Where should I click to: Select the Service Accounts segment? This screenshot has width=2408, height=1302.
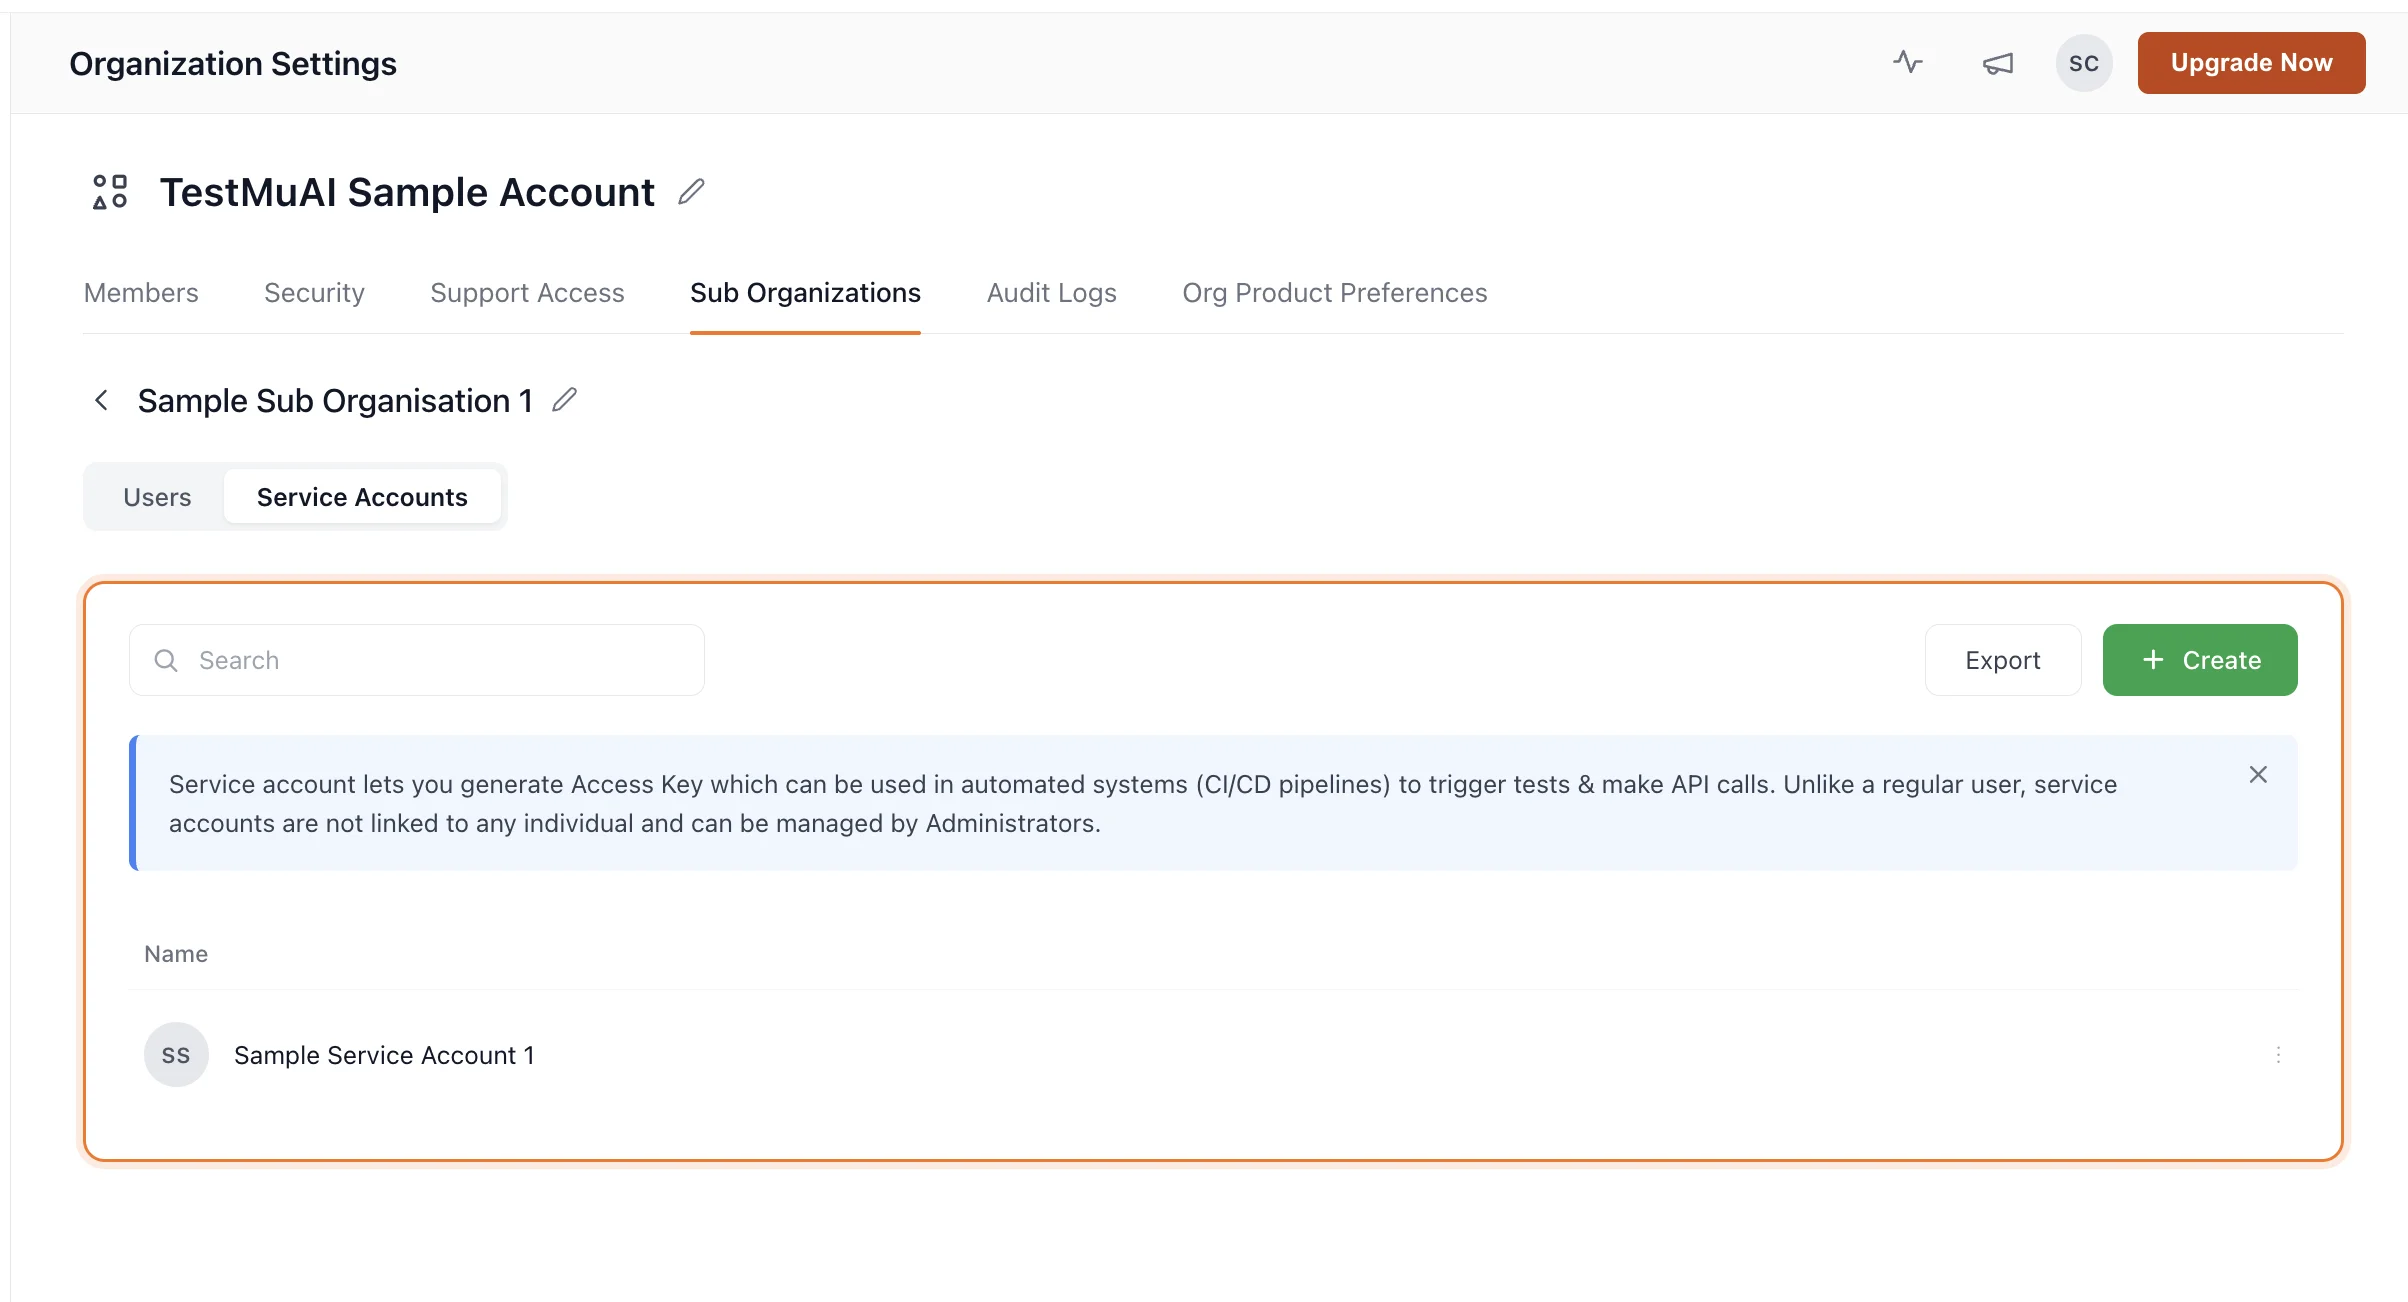(362, 497)
